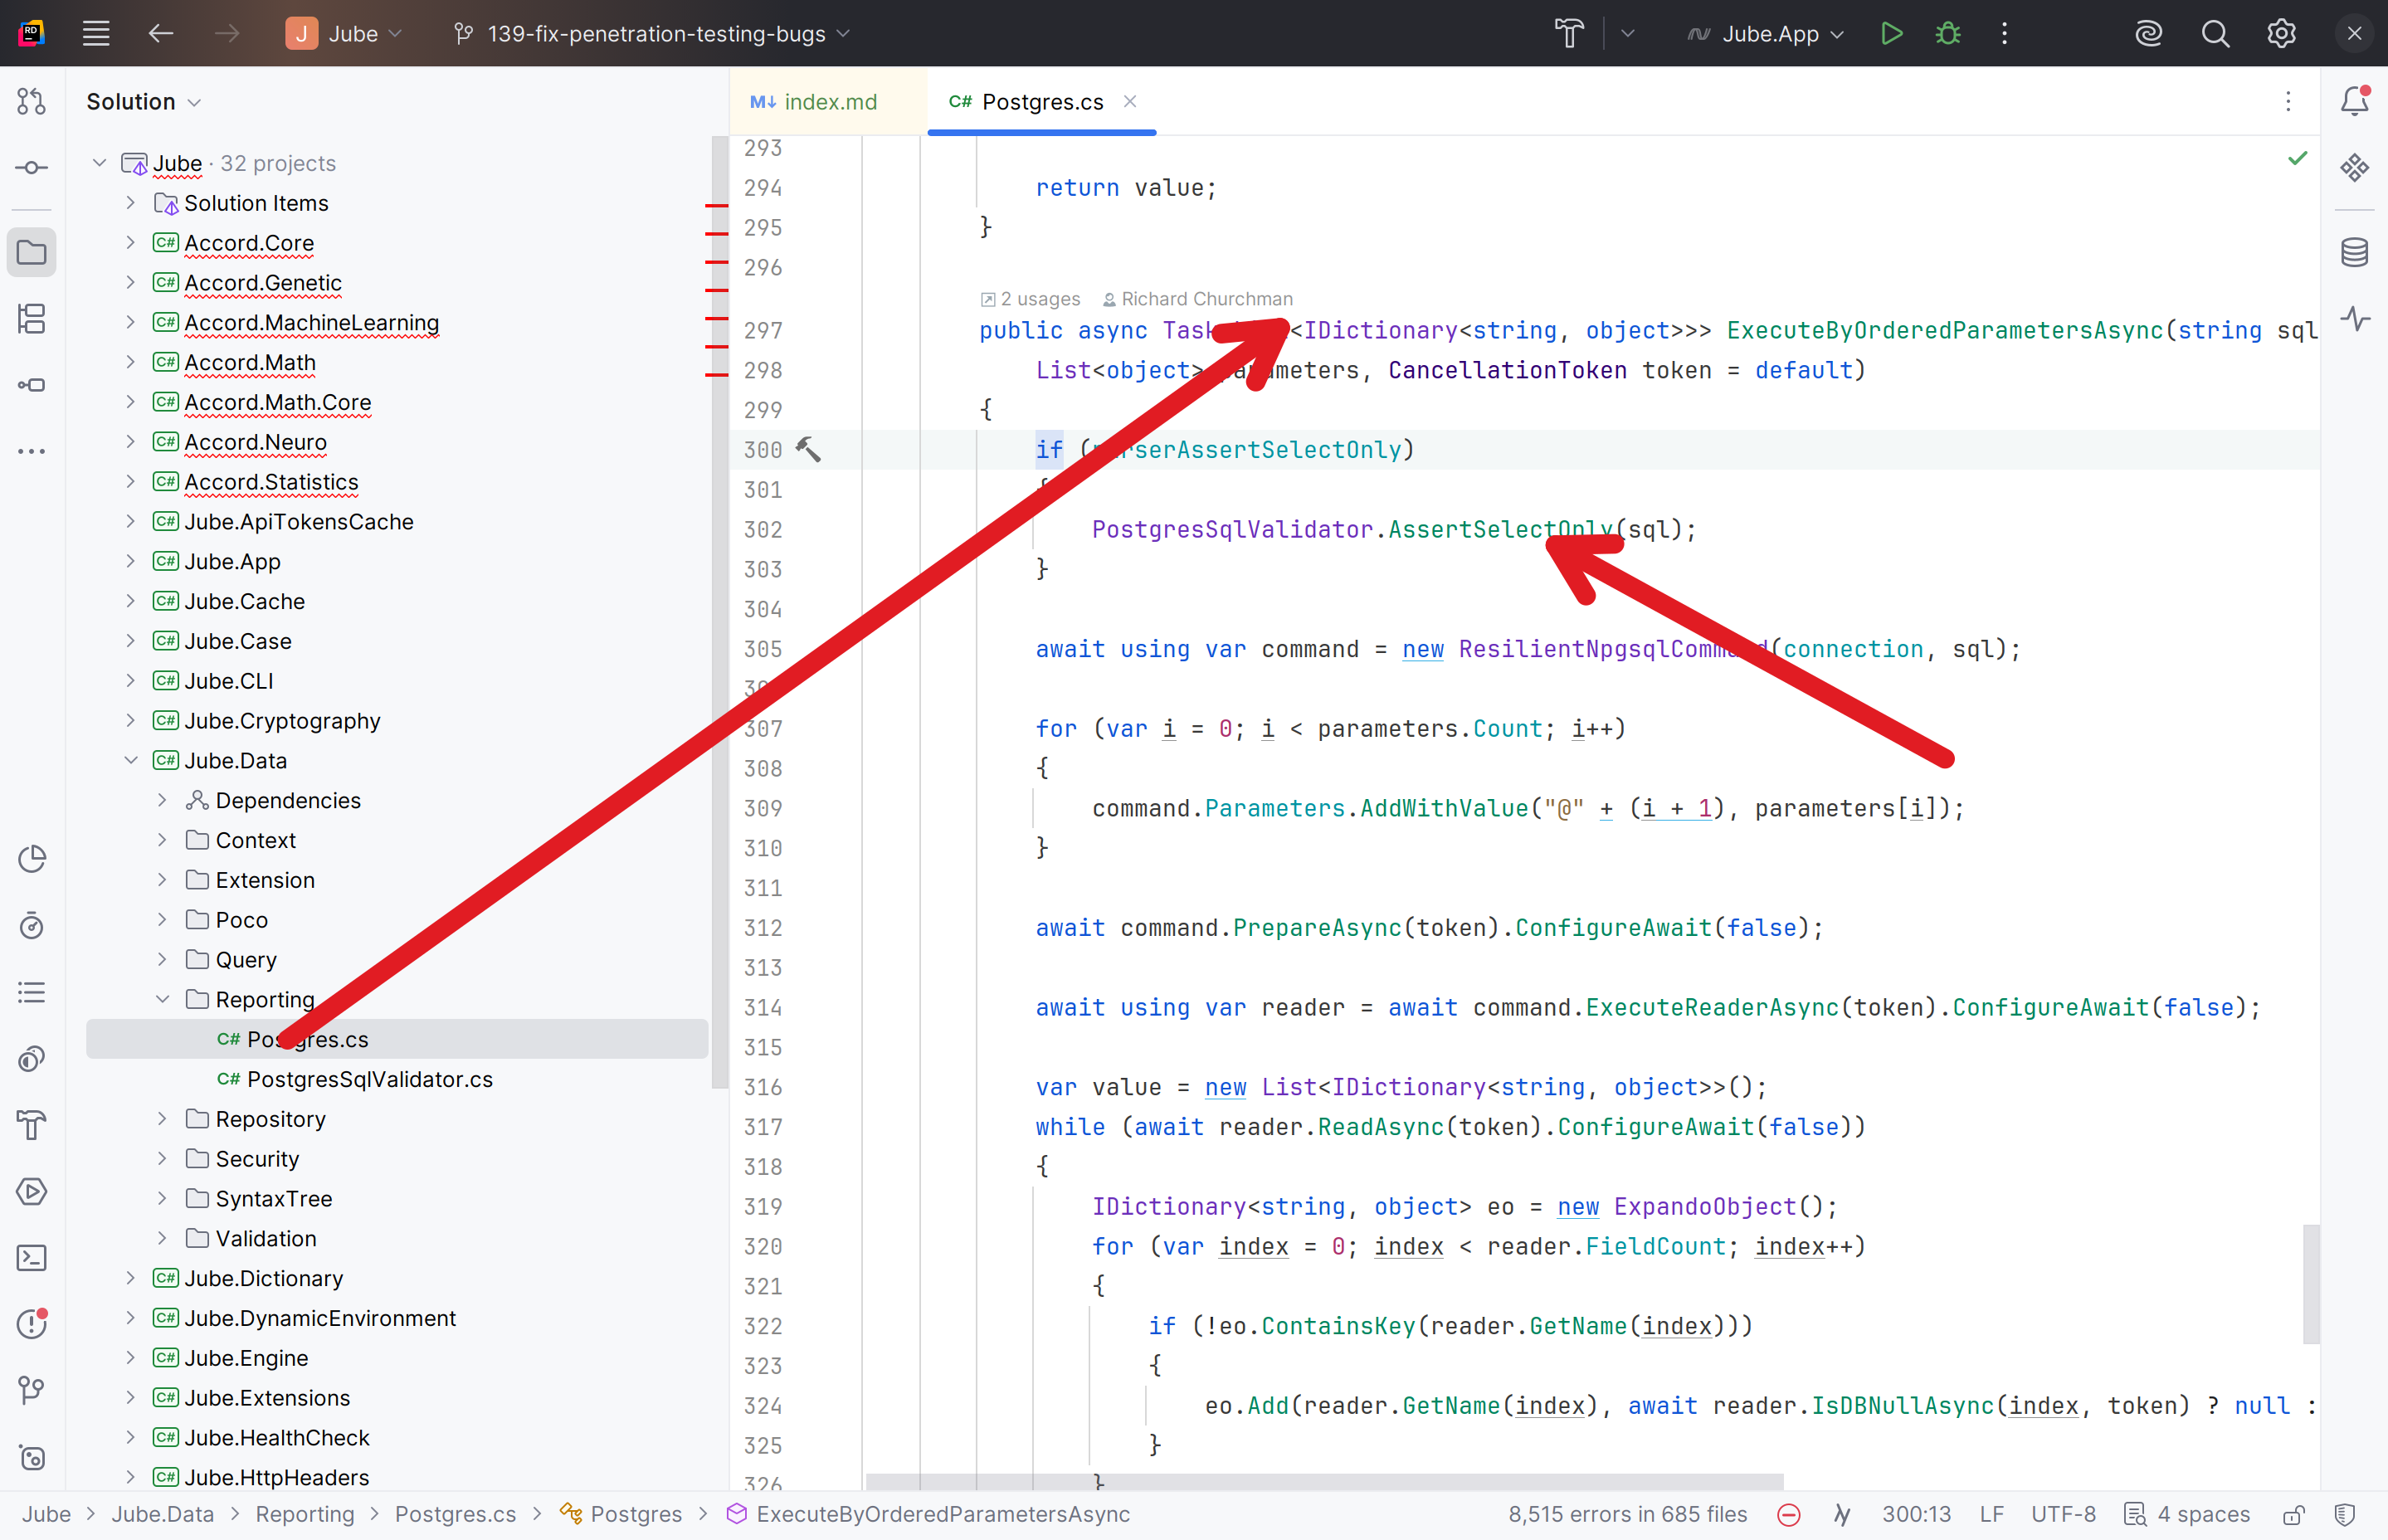Close the Postgres.cs tab
This screenshot has width=2388, height=1540.
1130,101
